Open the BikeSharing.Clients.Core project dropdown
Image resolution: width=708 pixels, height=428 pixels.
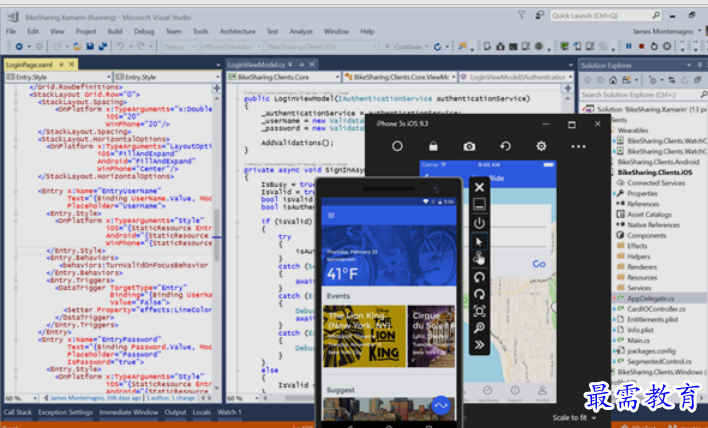pos(284,77)
